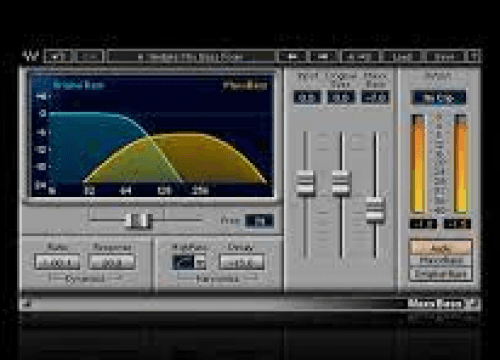Click the A/B setup compare button
Image resolution: width=500 pixels, height=360 pixels.
(x=359, y=57)
